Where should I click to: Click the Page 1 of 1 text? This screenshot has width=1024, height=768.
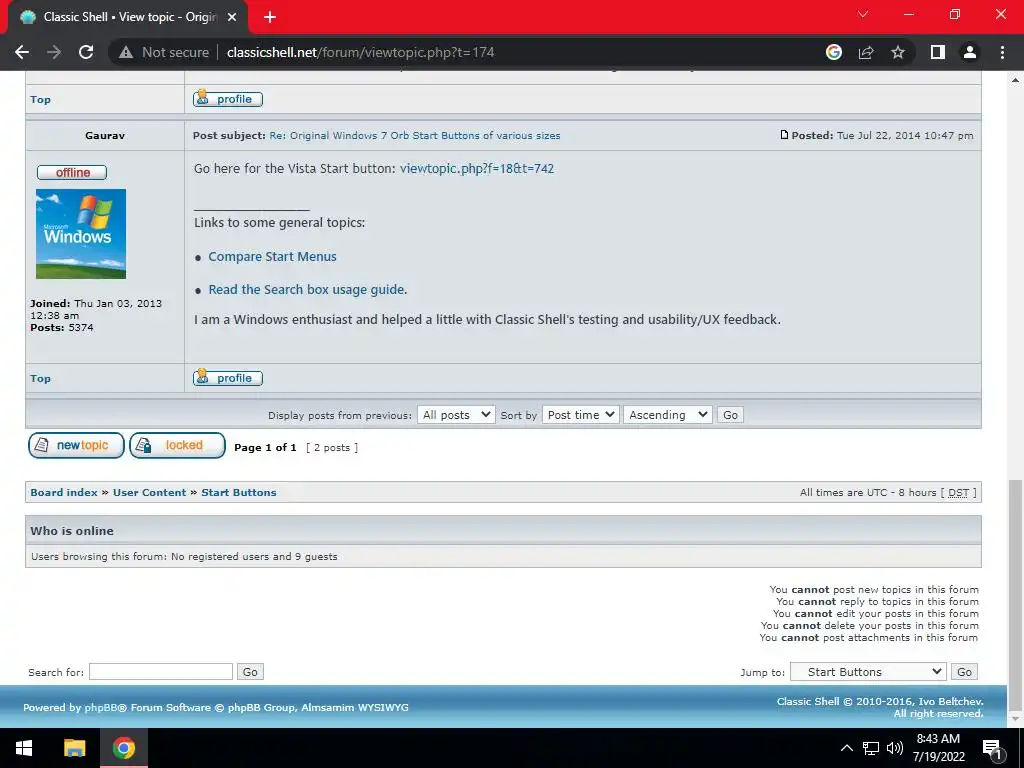click(x=265, y=447)
